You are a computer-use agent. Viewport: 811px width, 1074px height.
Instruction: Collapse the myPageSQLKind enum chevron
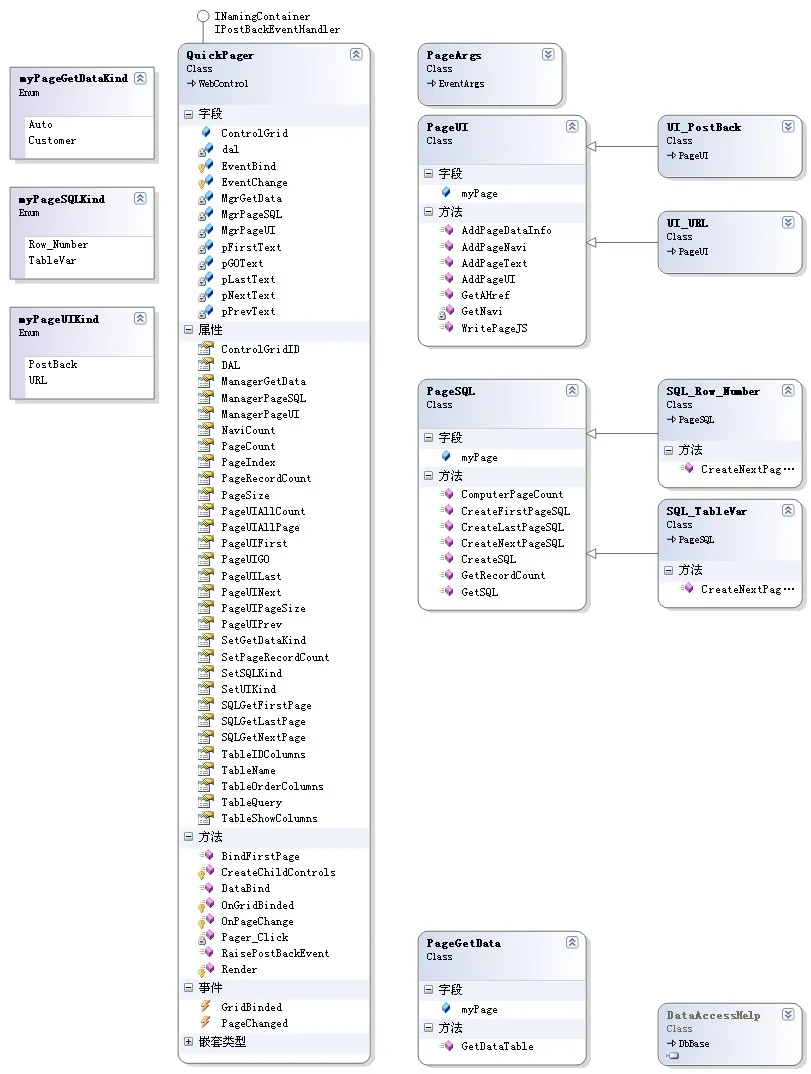click(x=140, y=198)
